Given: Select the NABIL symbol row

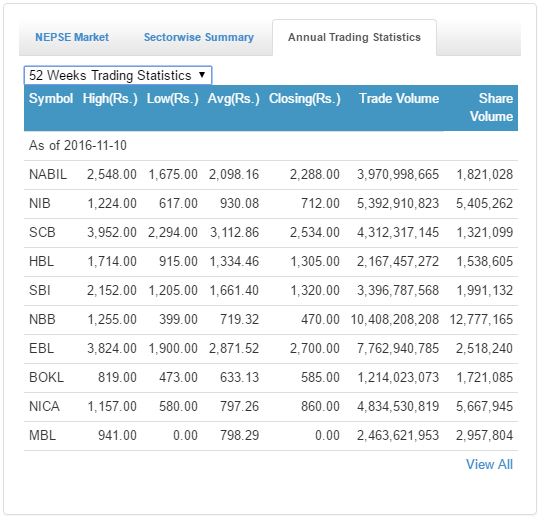Looking at the screenshot, I should [x=271, y=175].
